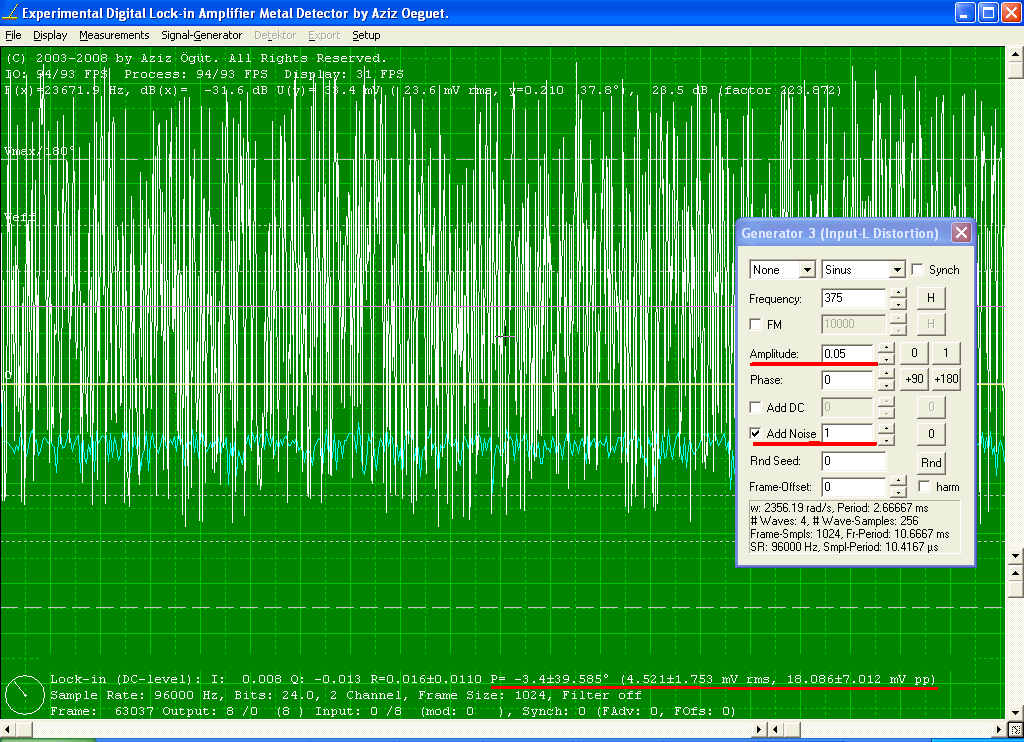Set amplitude to 1 with button
Viewport: 1024px width, 742px height.
pos(945,352)
